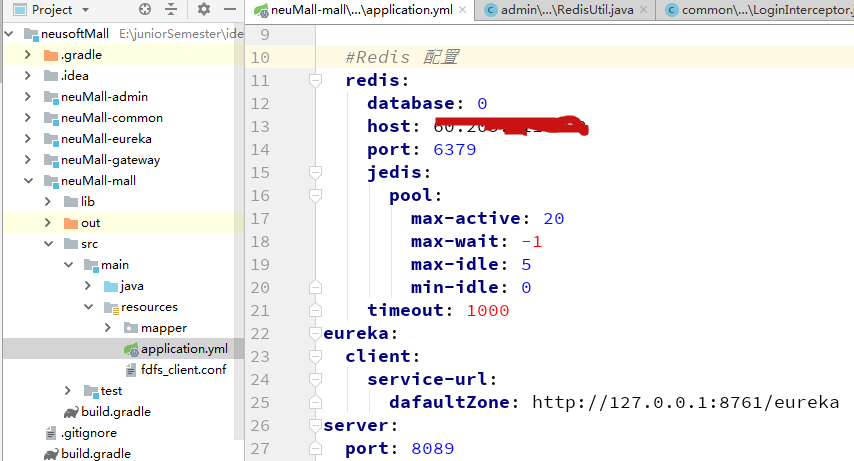Close the application.yml tab
This screenshot has height=461, width=854.
462,10
